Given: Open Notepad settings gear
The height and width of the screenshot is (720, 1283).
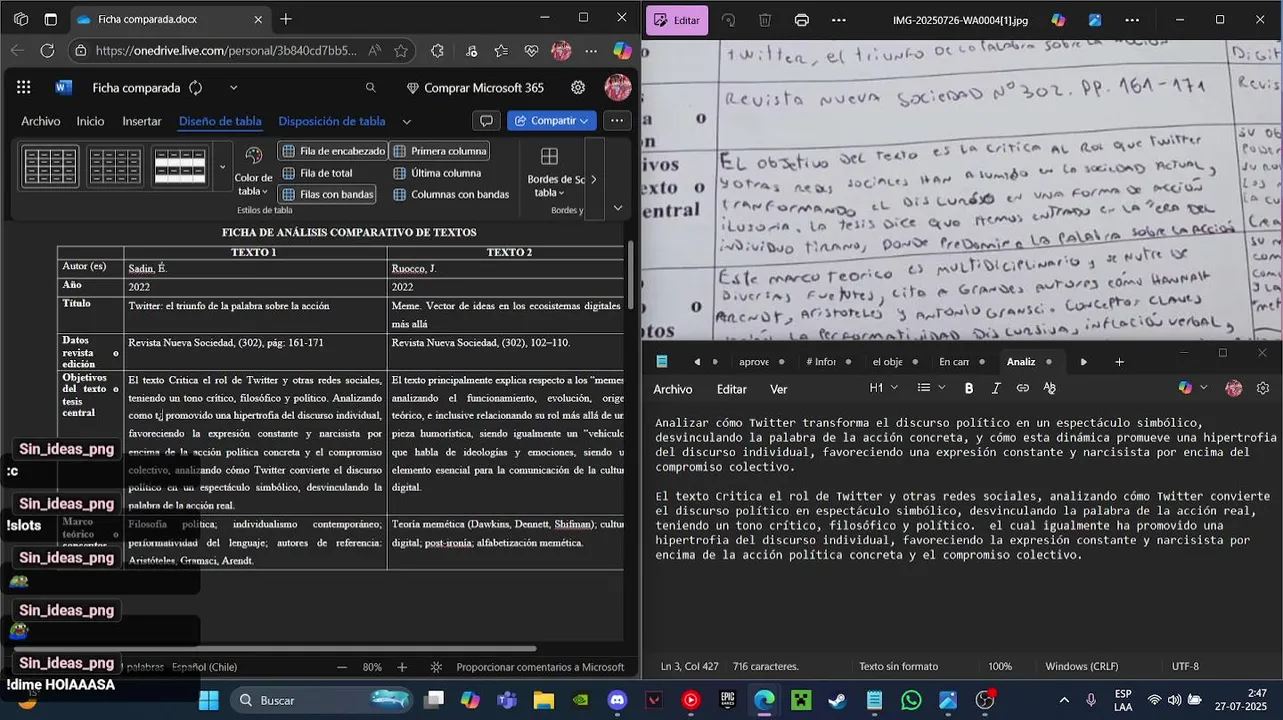Looking at the screenshot, I should click(1263, 388).
